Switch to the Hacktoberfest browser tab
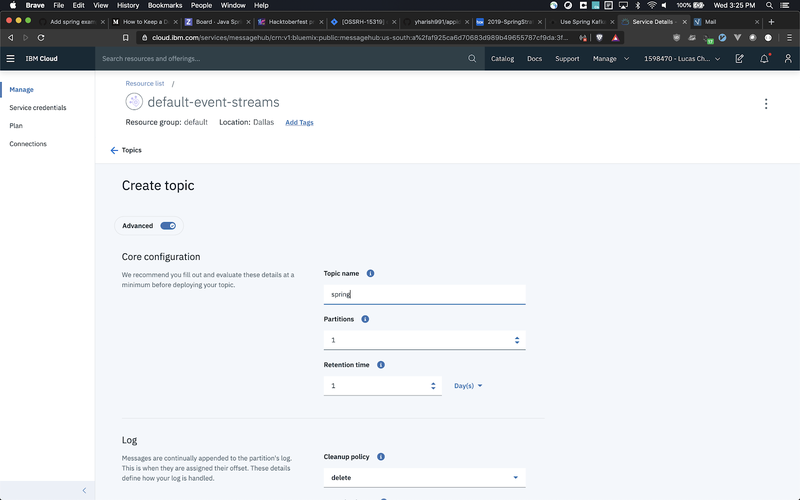 [291, 22]
